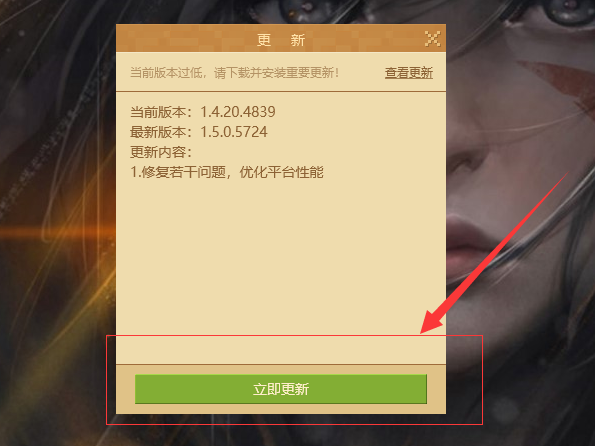Click the character's eye in the top right corner
The image size is (595, 446).
(x=569, y=9)
